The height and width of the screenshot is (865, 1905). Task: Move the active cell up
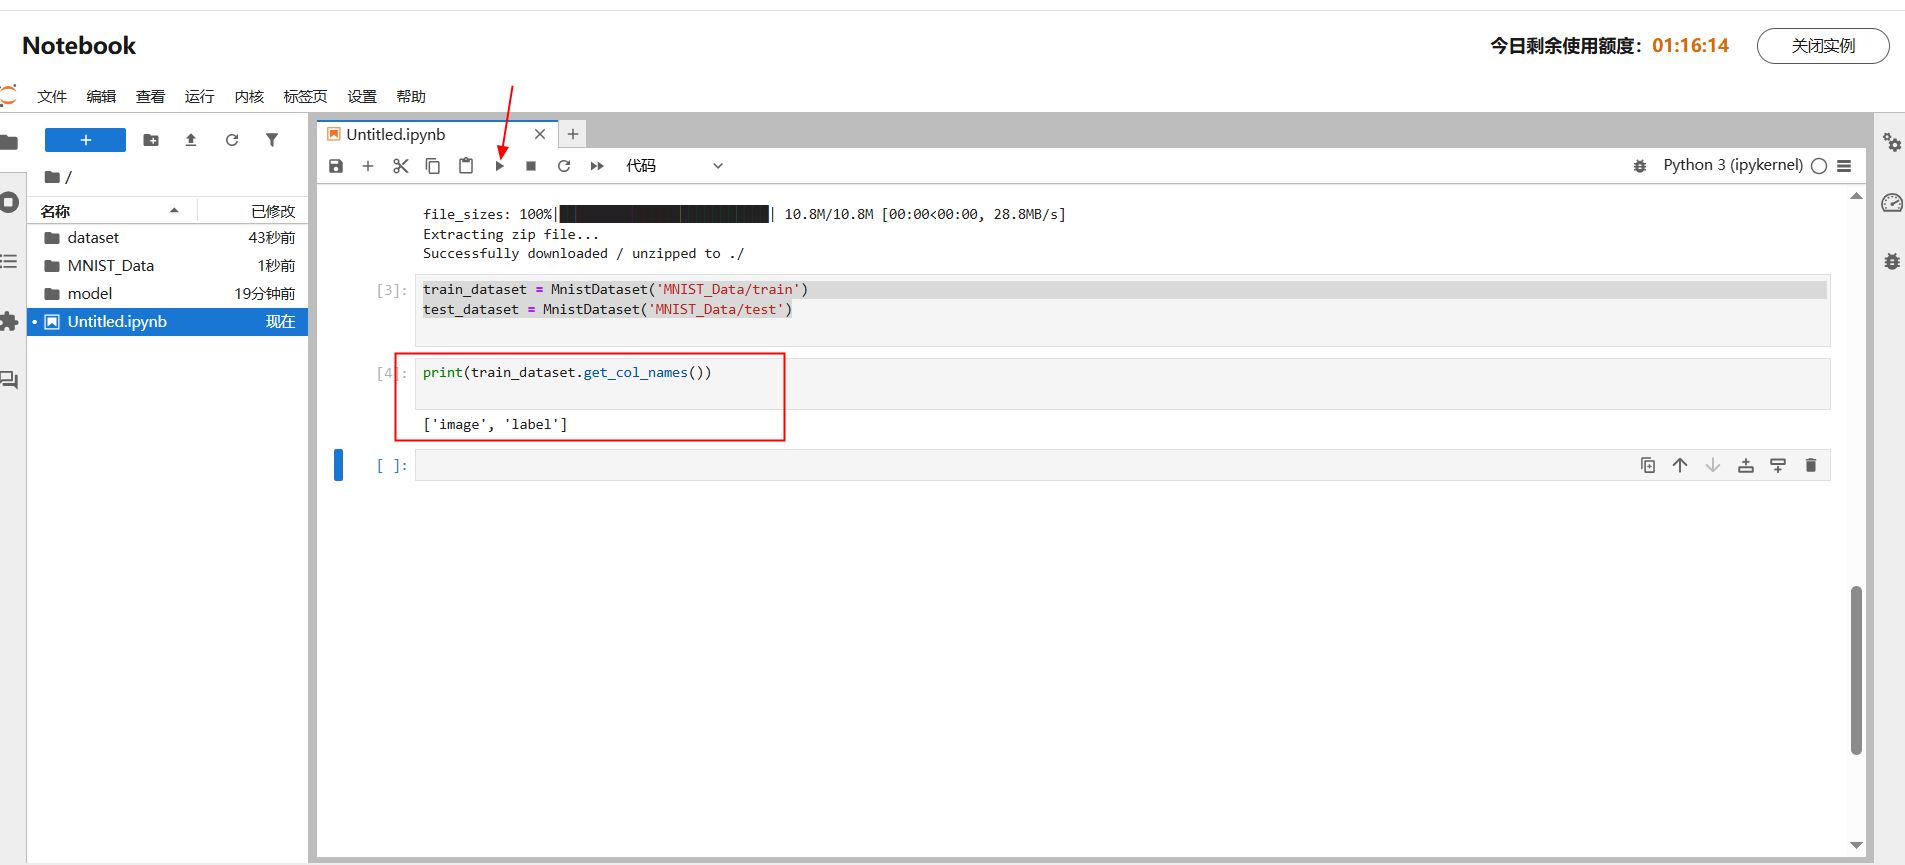tap(1680, 465)
